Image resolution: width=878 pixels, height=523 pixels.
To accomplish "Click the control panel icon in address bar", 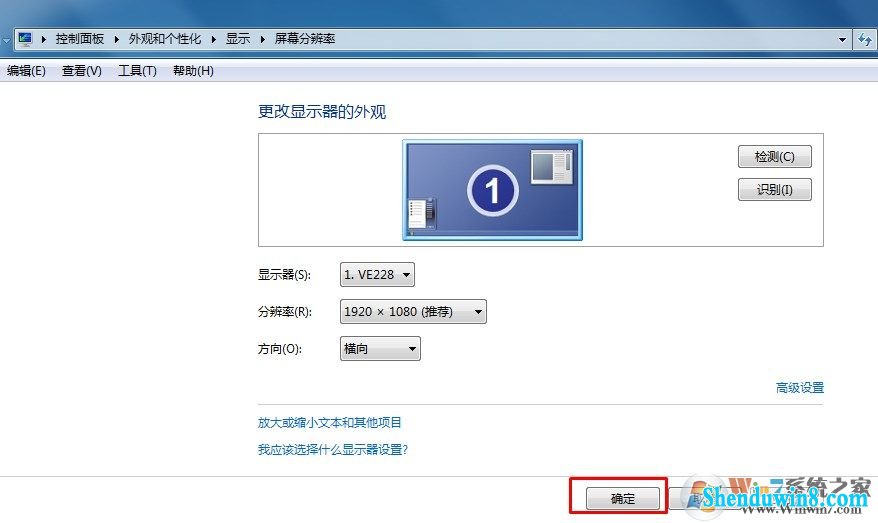I will coord(25,39).
